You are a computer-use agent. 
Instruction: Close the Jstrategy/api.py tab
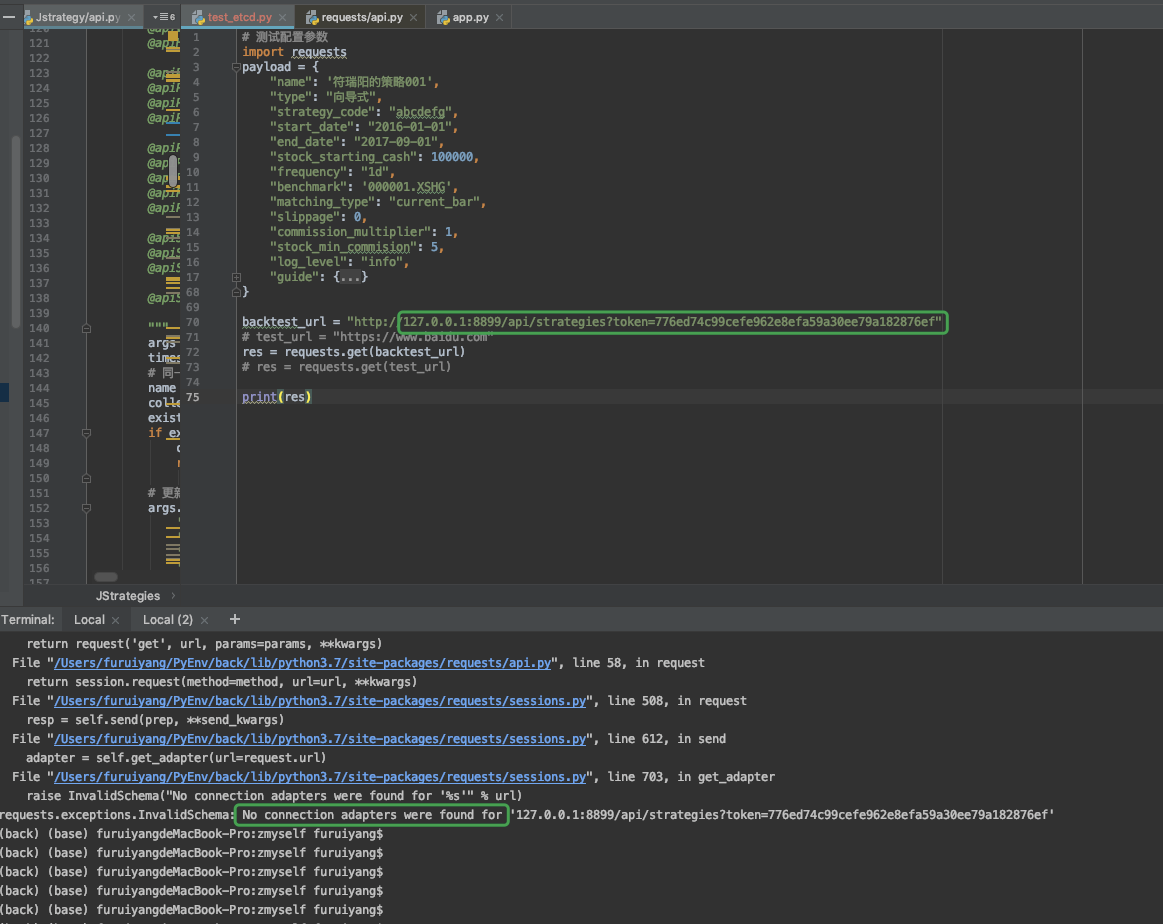[x=132, y=17]
